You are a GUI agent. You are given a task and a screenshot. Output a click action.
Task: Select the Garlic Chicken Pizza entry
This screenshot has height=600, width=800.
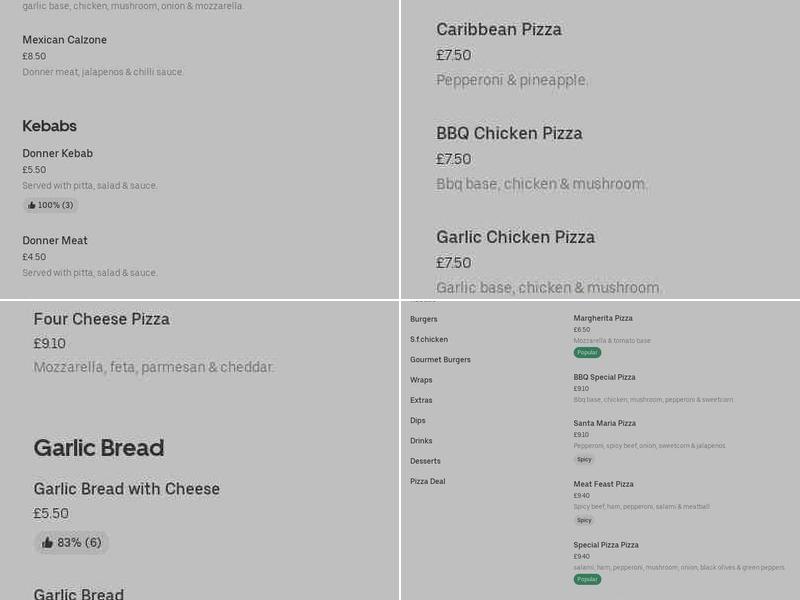click(515, 237)
